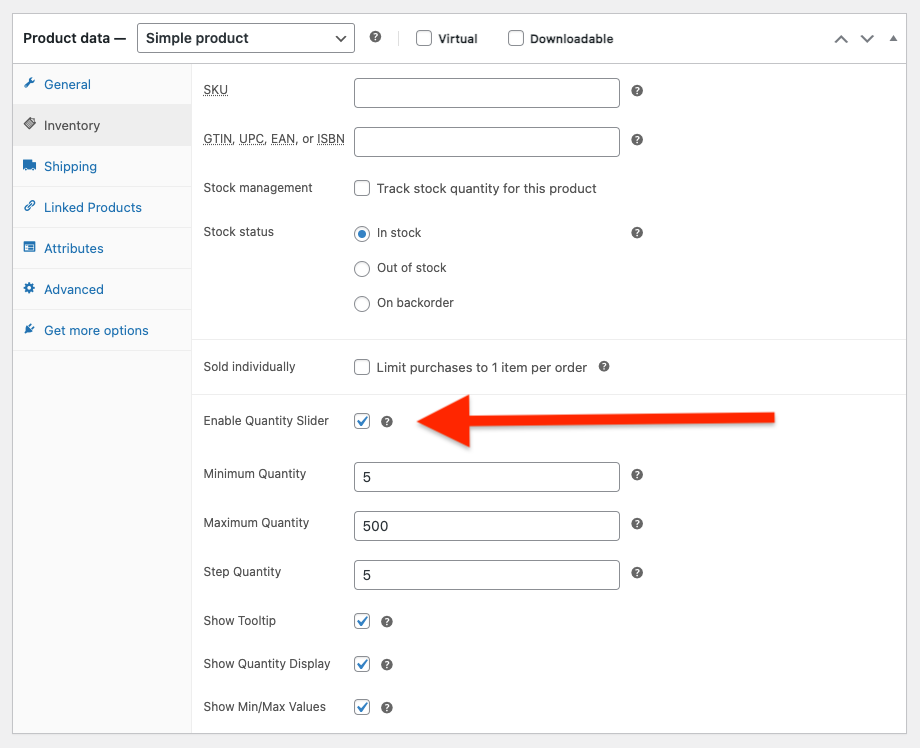This screenshot has height=748, width=920.
Task: Open the Simple product type dropdown
Action: (245, 38)
